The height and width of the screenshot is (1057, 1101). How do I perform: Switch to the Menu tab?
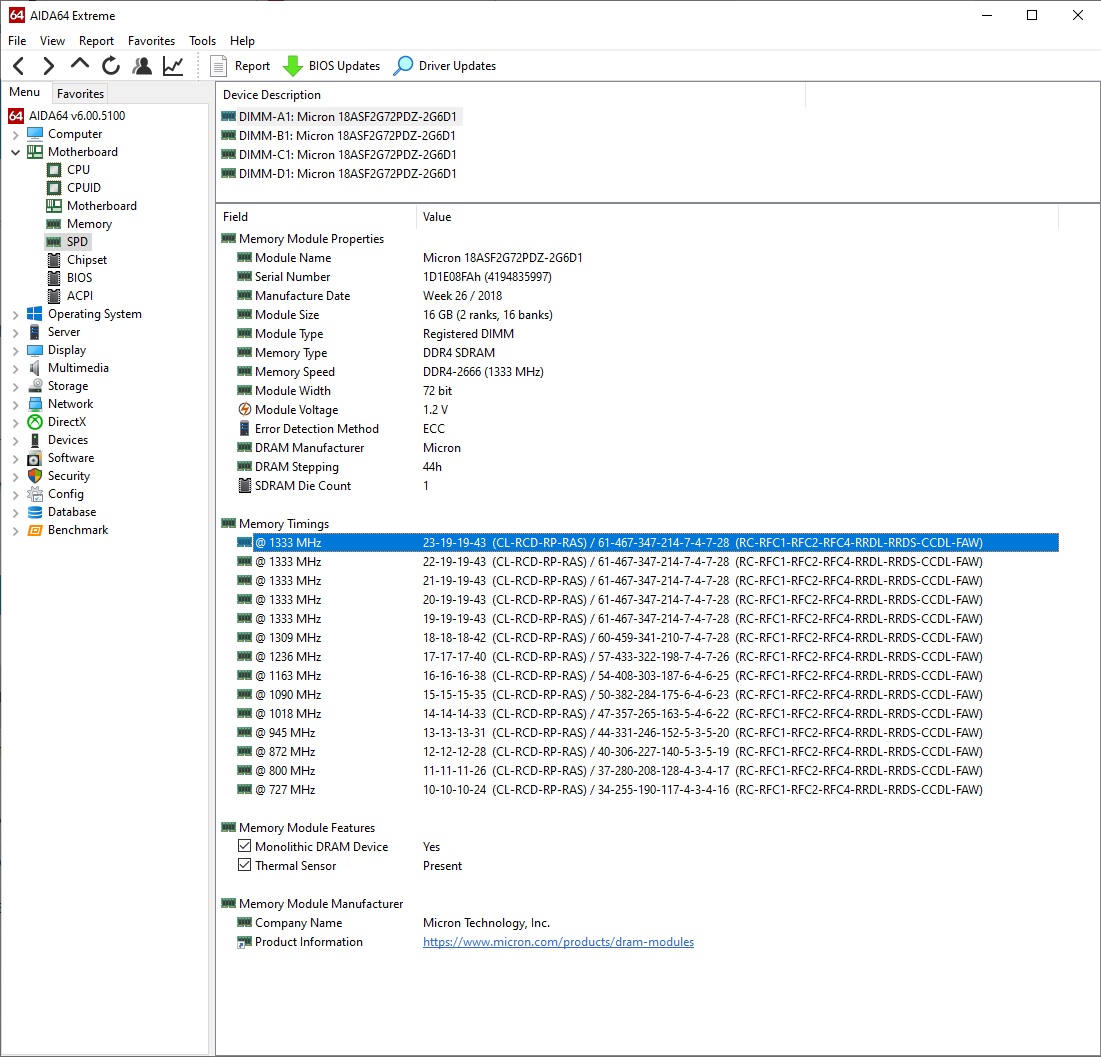tap(25, 92)
